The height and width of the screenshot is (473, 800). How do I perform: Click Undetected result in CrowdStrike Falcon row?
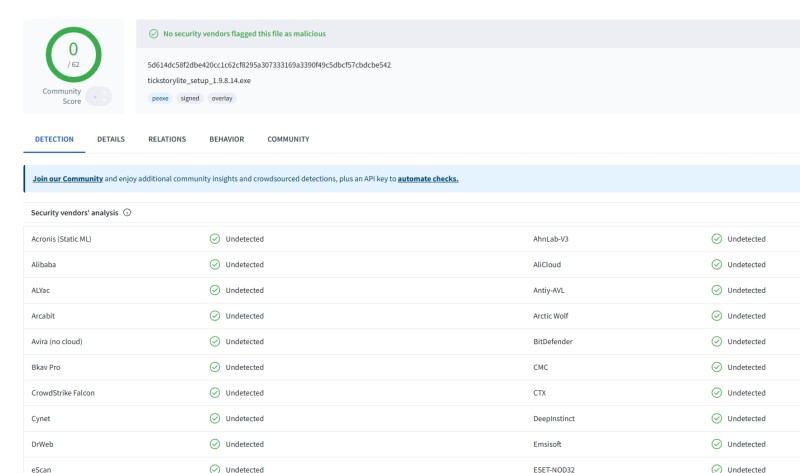[244, 392]
